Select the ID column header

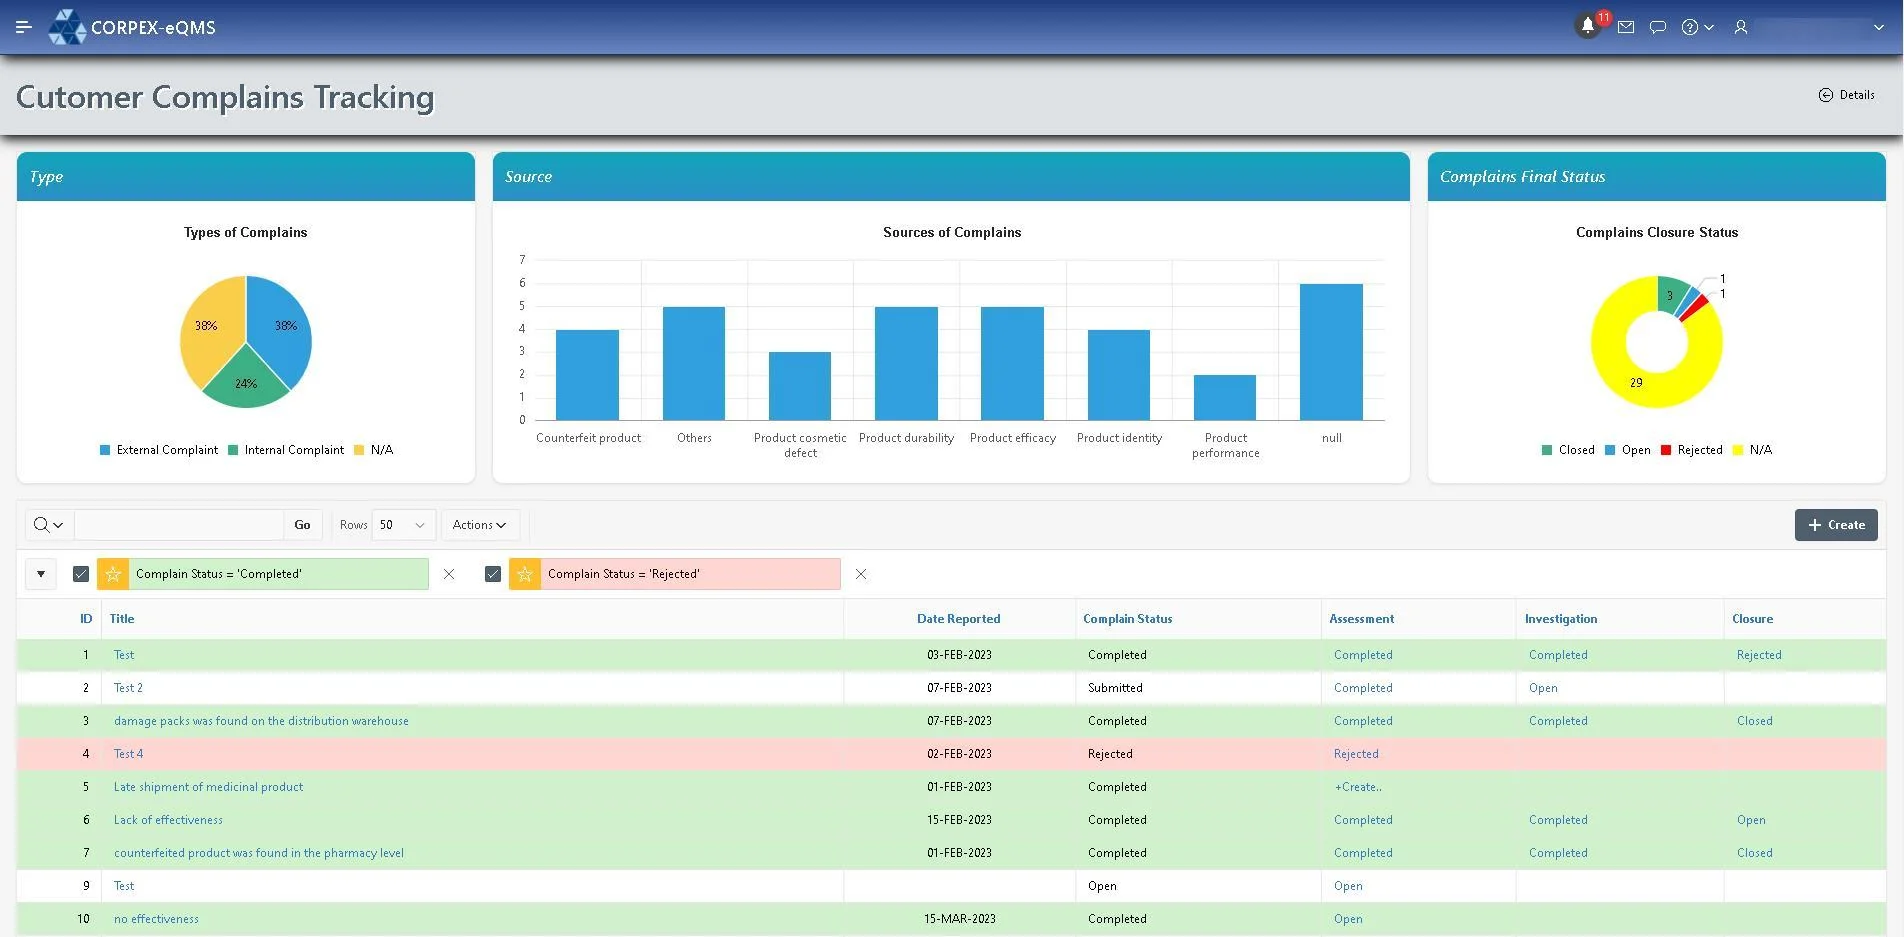(86, 619)
